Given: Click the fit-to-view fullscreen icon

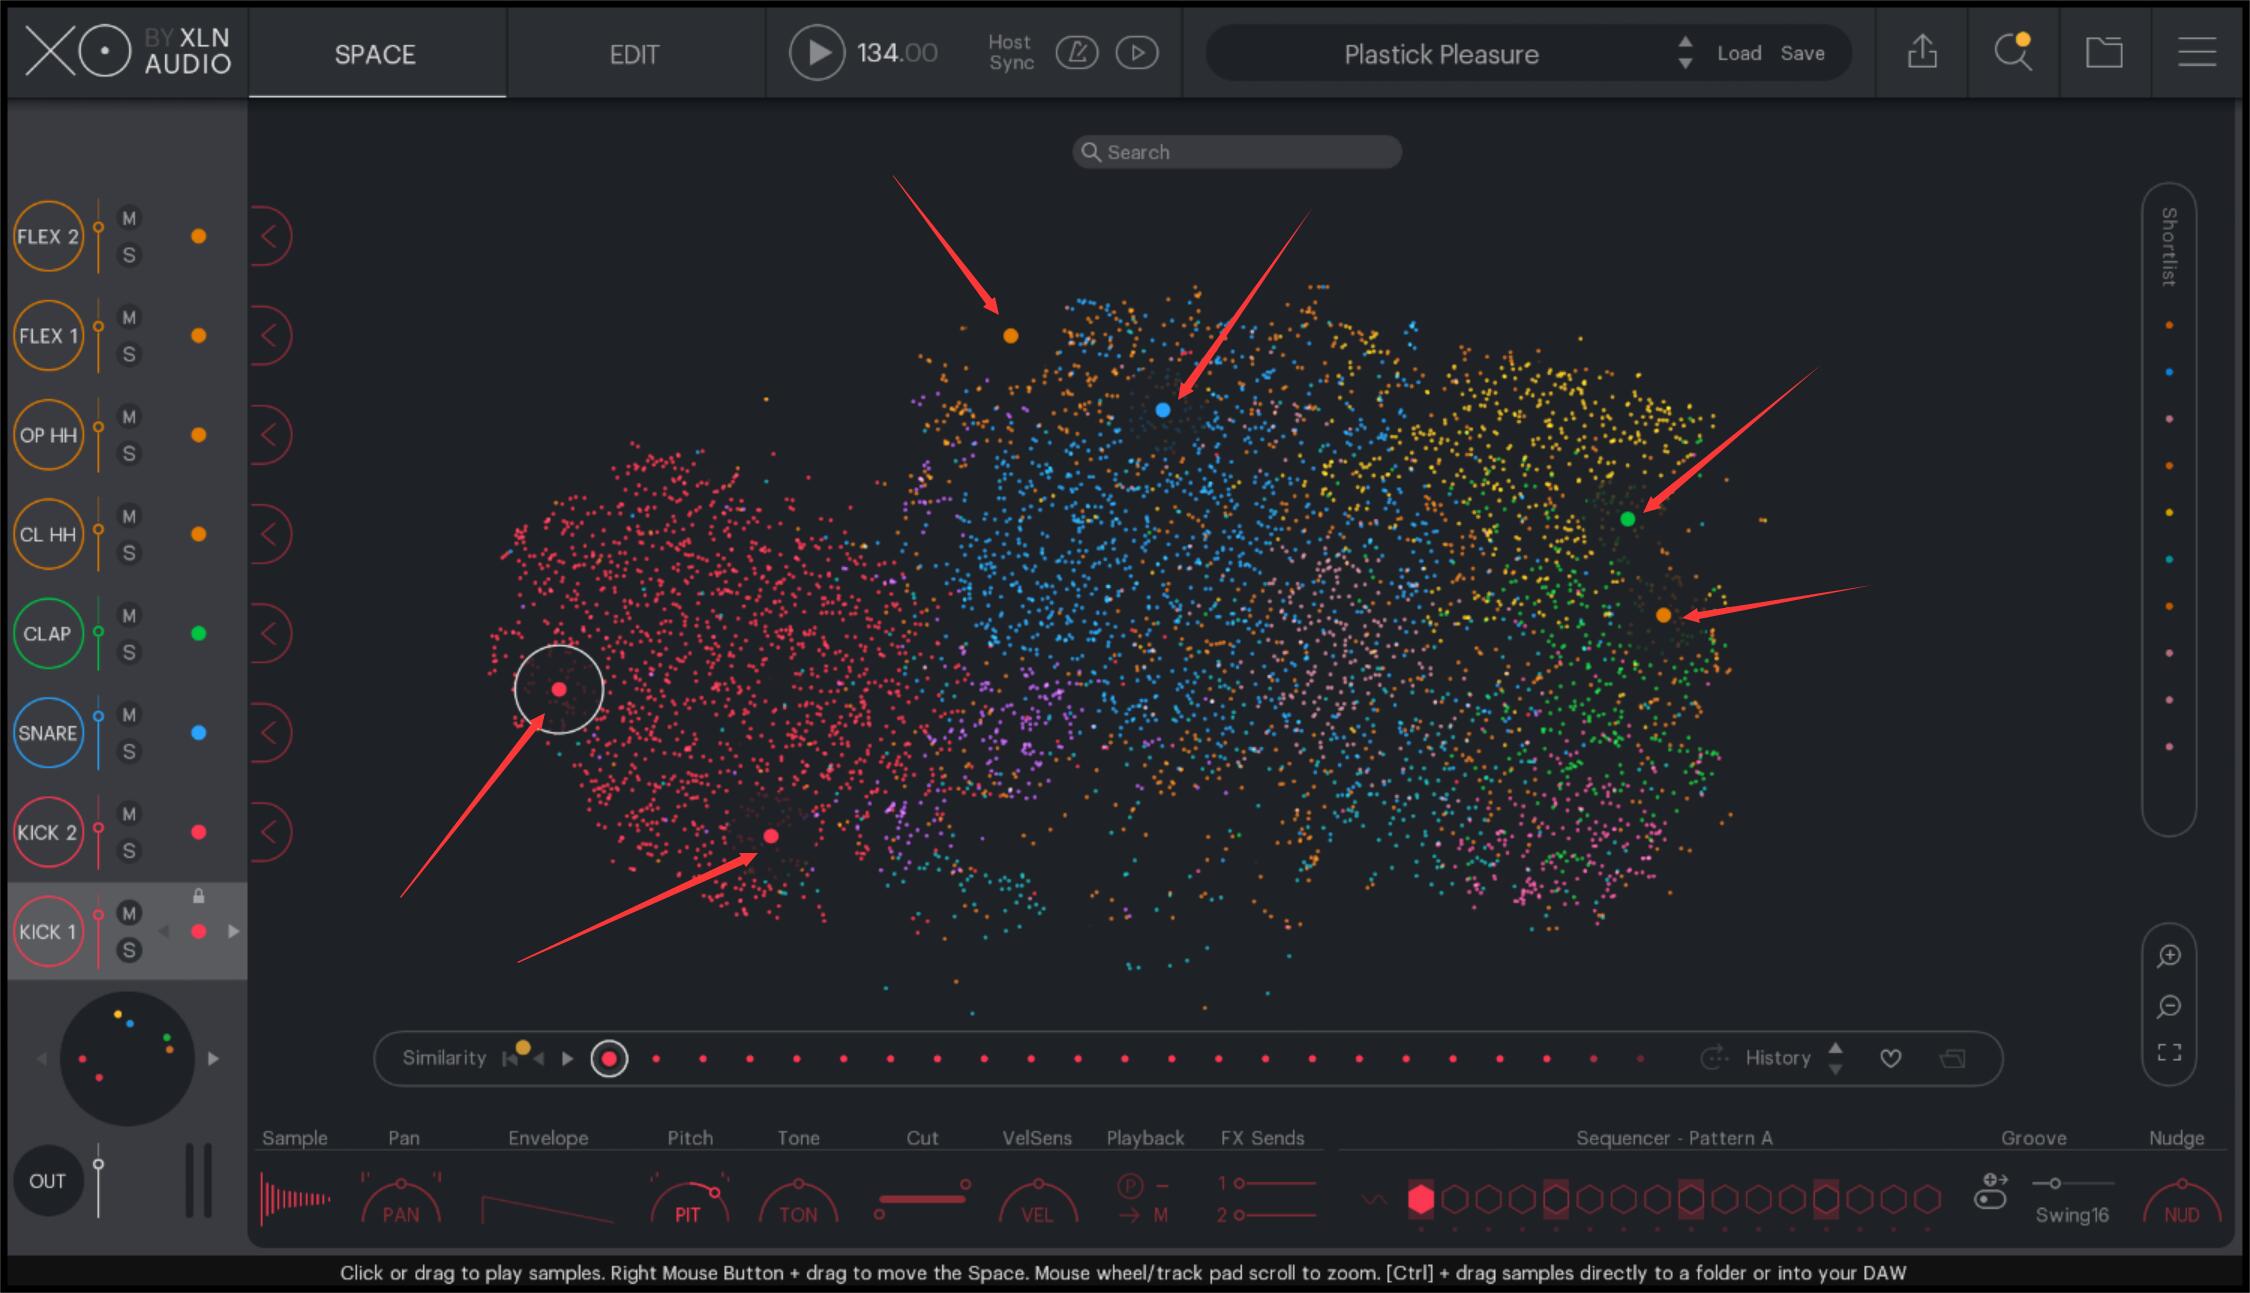Looking at the screenshot, I should [2168, 1053].
